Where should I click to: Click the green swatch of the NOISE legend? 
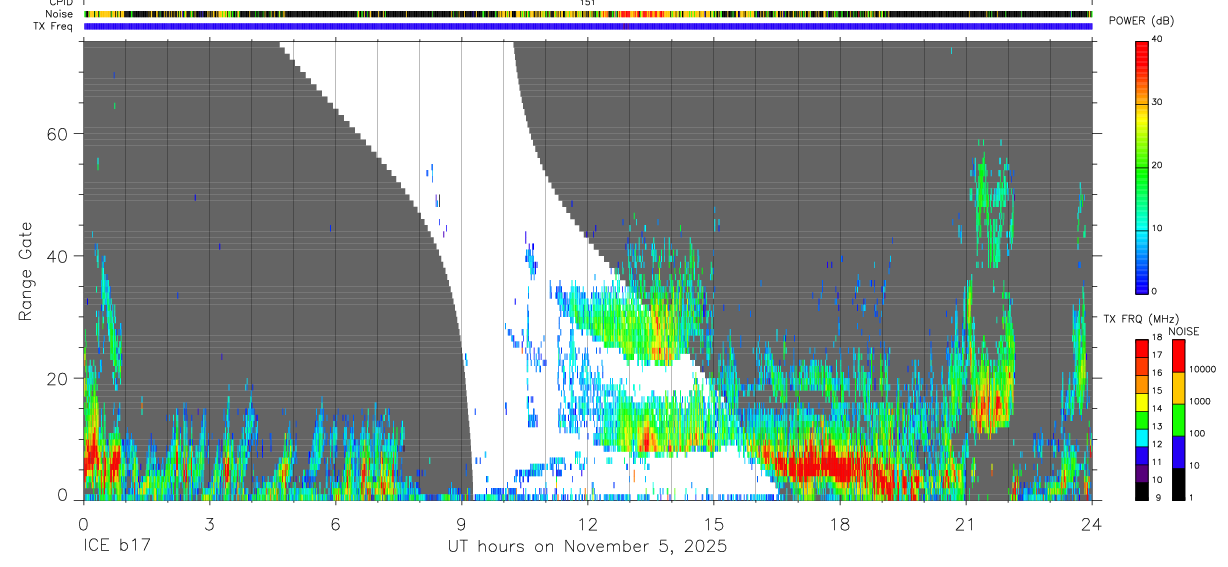click(1178, 420)
